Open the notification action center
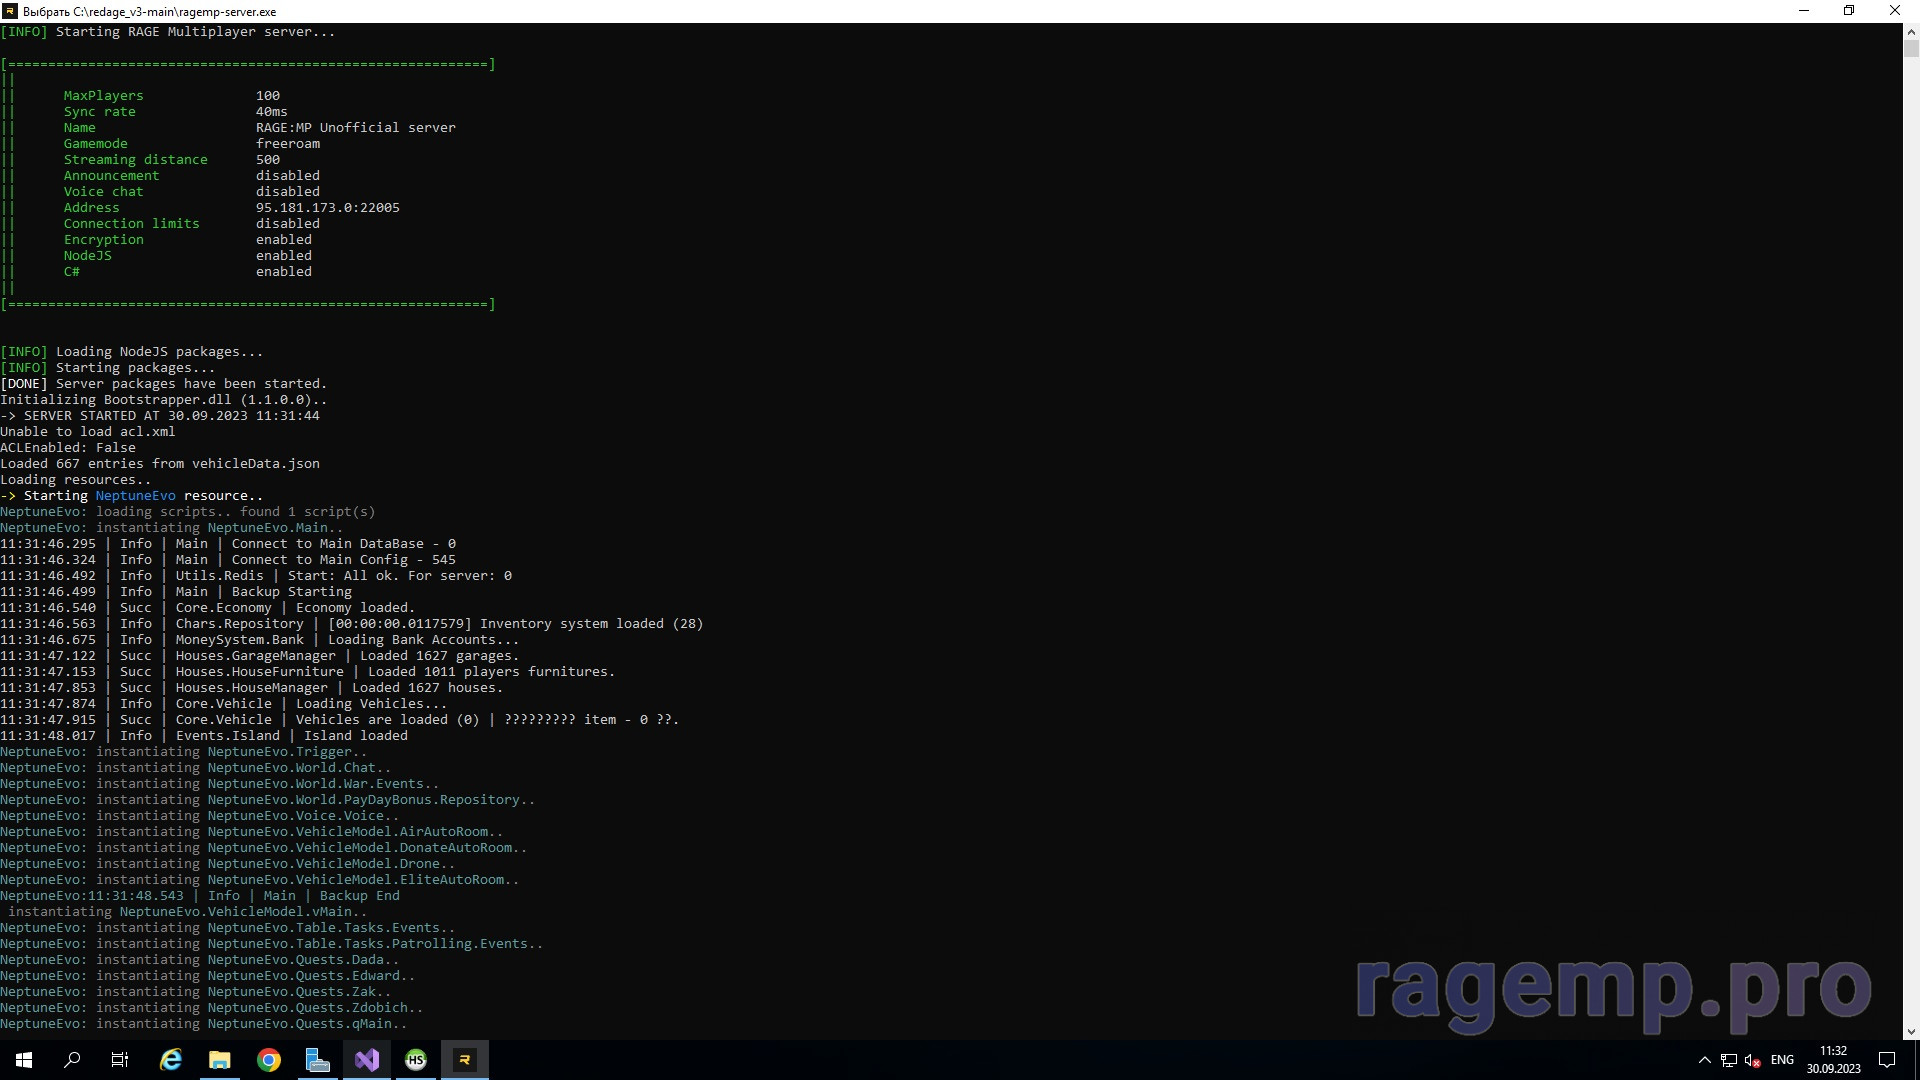This screenshot has width=1920, height=1080. pos(1887,1060)
